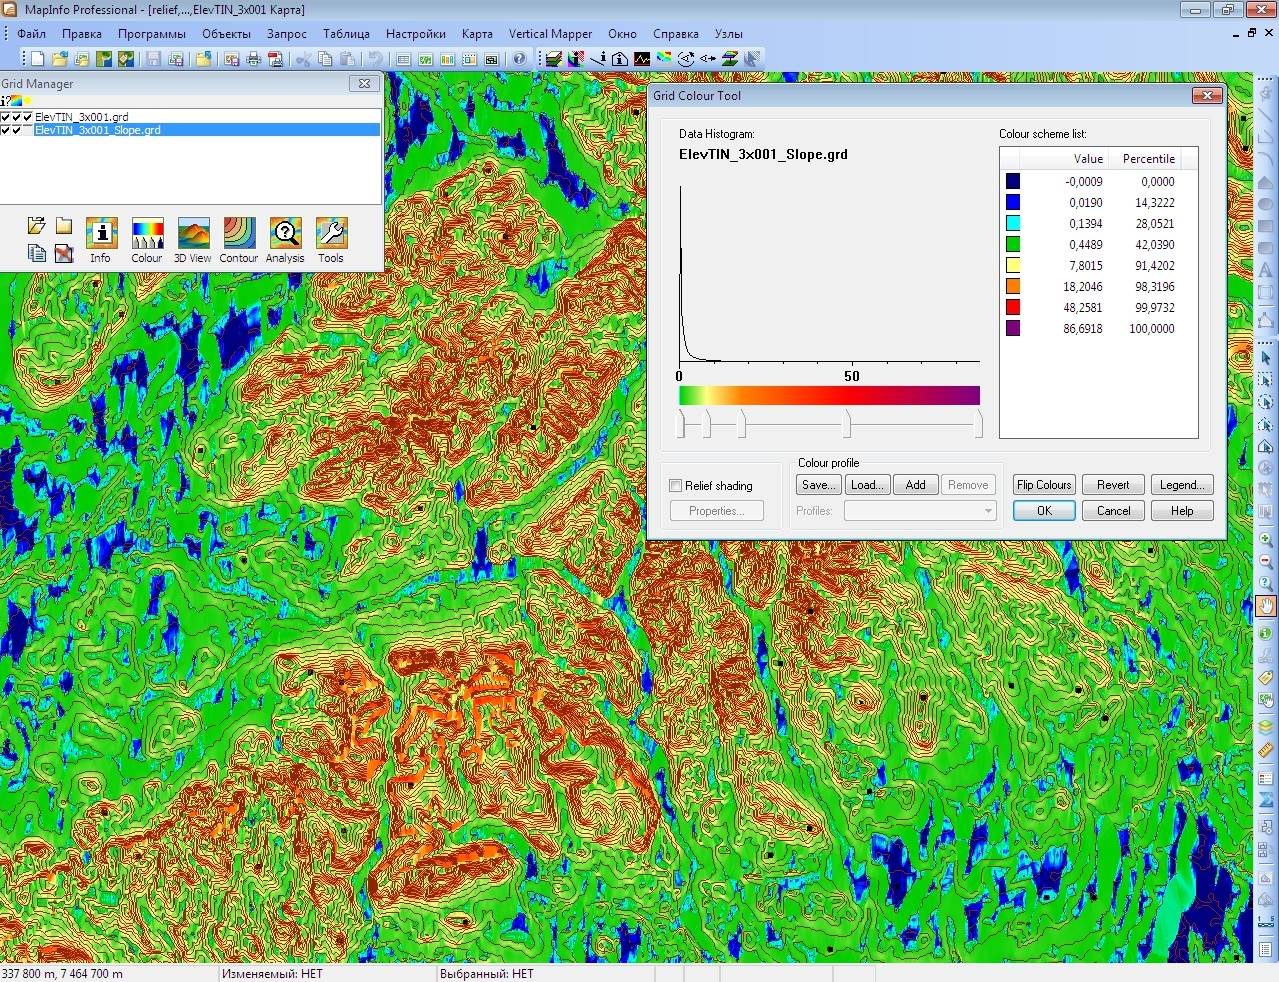The width and height of the screenshot is (1279, 982).
Task: Launch the 3D View tool
Action: 193,239
